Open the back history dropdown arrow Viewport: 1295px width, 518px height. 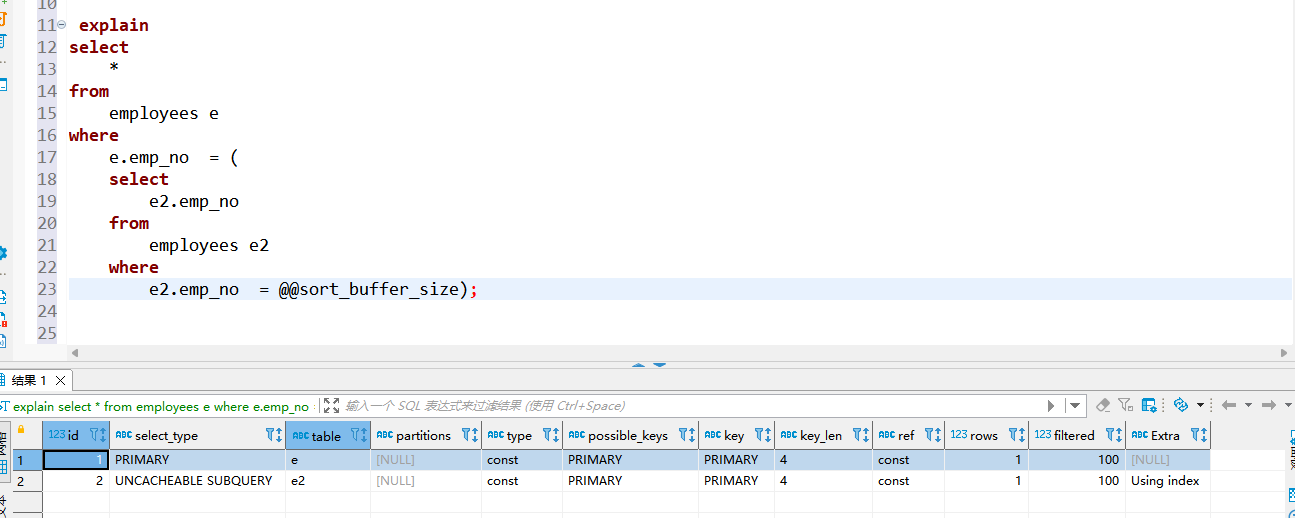[1248, 406]
